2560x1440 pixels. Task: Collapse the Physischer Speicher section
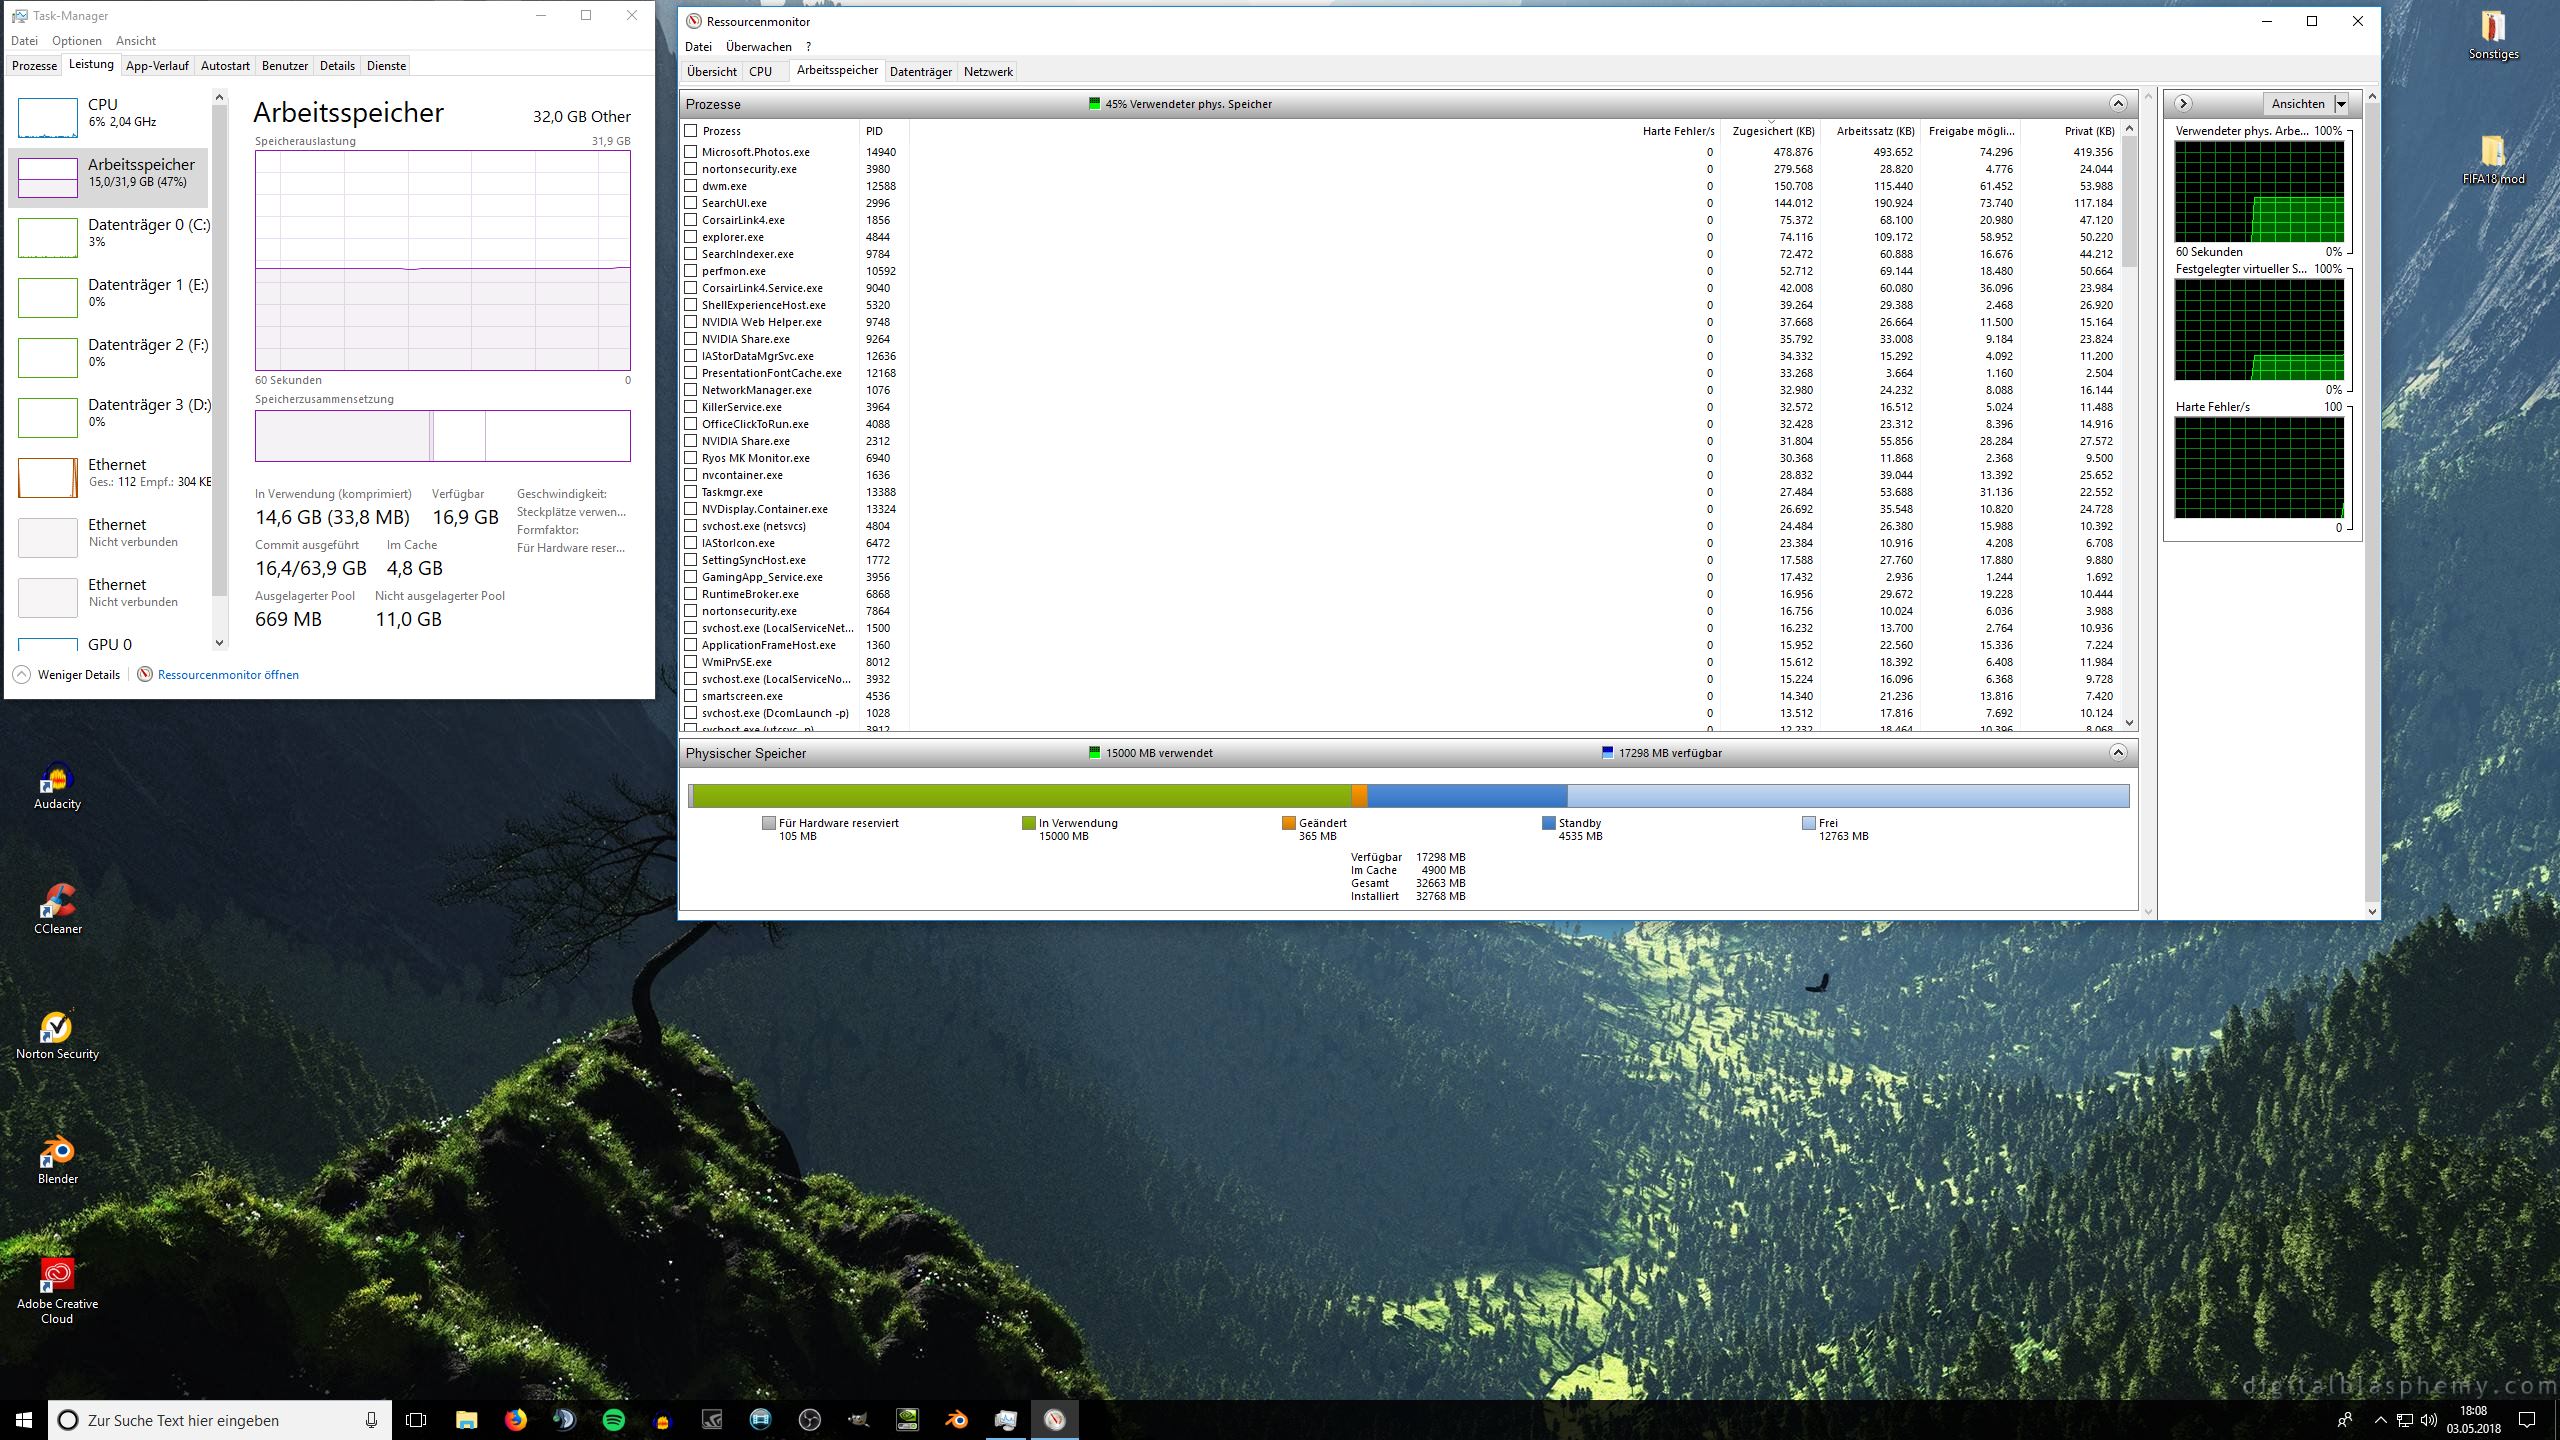pos(2117,753)
